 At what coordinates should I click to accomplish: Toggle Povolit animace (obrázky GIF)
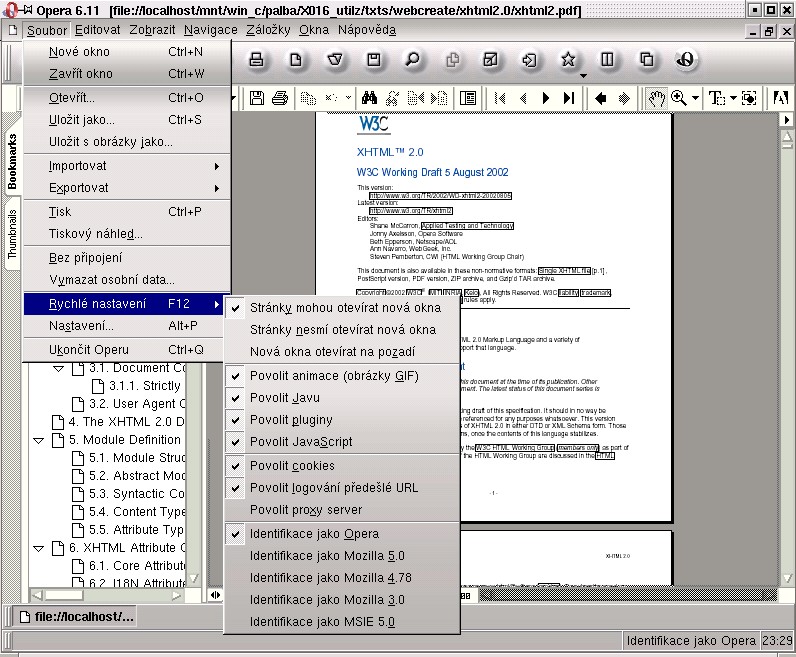coord(342,376)
